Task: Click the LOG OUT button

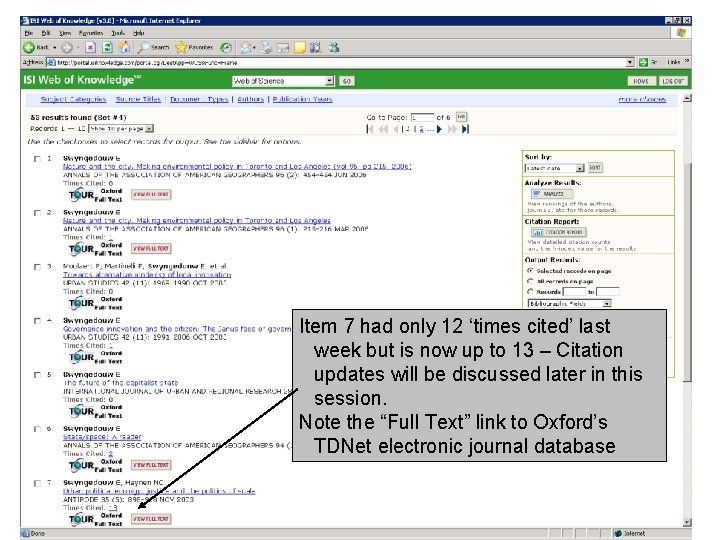Action: click(673, 81)
